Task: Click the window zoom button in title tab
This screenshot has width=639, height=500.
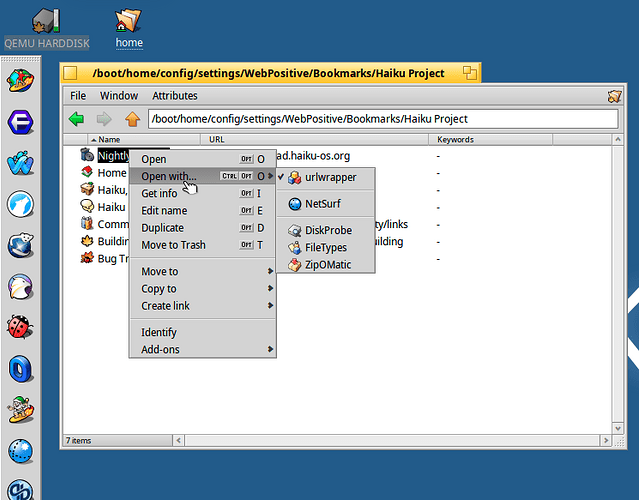Action: pos(470,73)
